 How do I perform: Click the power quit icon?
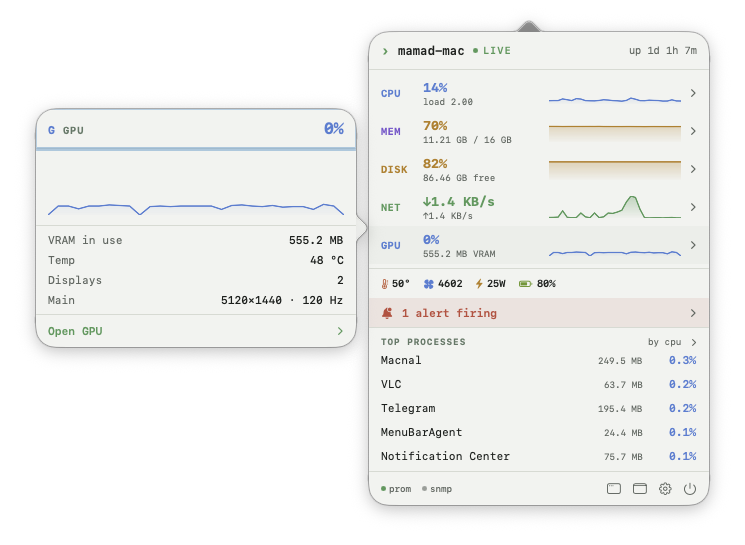tap(690, 488)
